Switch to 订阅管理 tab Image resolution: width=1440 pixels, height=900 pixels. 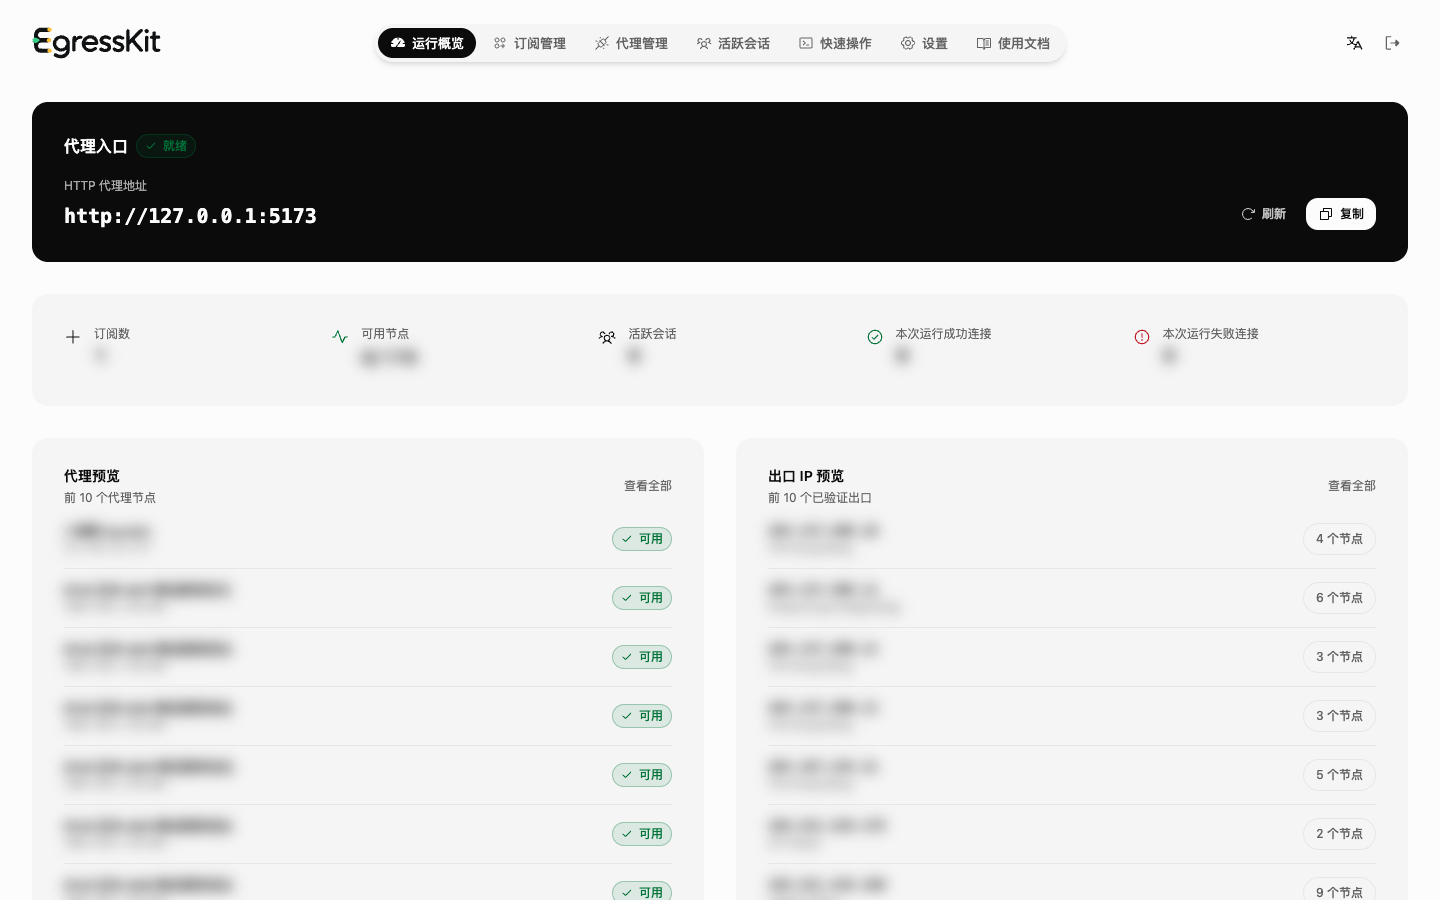pyautogui.click(x=529, y=43)
